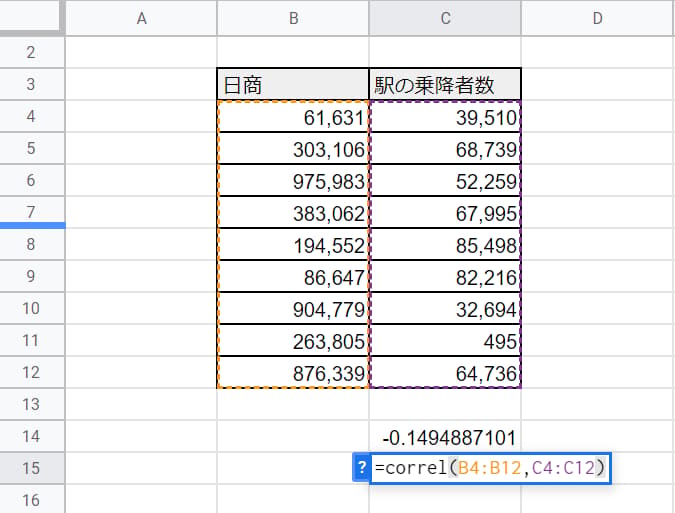The image size is (675, 513).
Task: Open the formula help question mark icon
Action: pos(361,468)
